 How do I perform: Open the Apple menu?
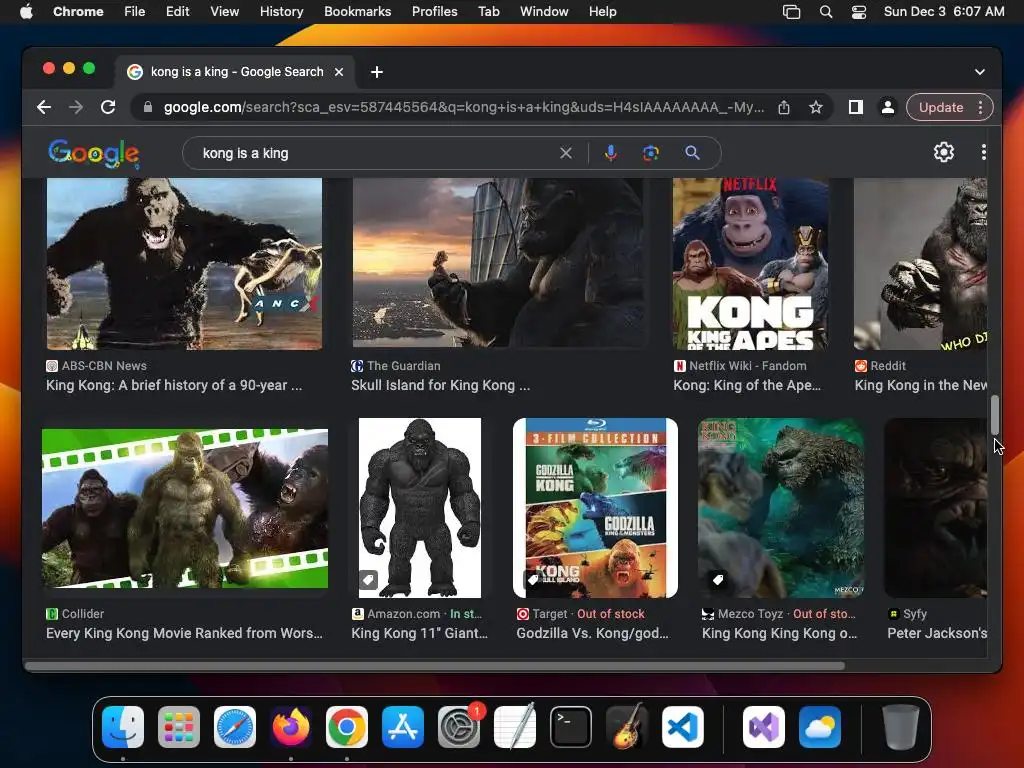click(26, 12)
